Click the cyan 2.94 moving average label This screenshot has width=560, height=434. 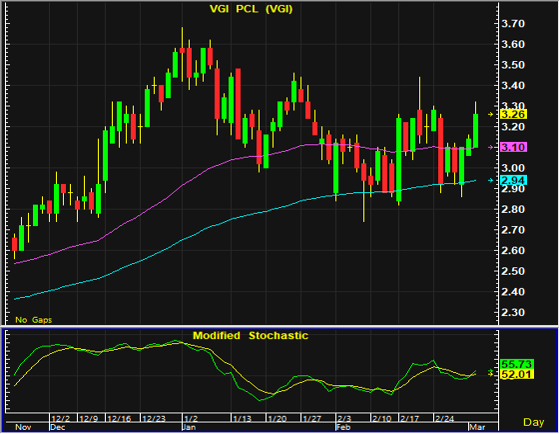(x=513, y=180)
